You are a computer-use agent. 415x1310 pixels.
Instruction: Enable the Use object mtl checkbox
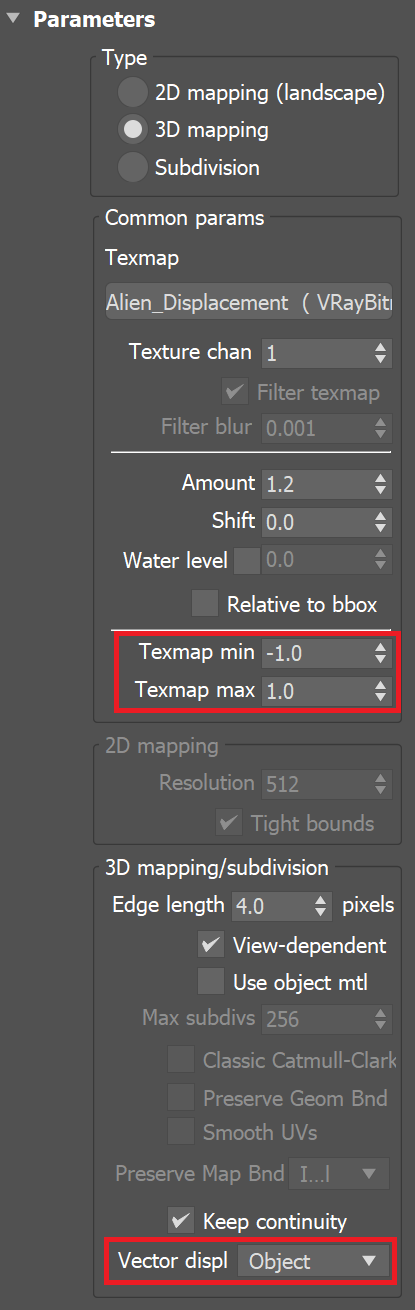211,982
